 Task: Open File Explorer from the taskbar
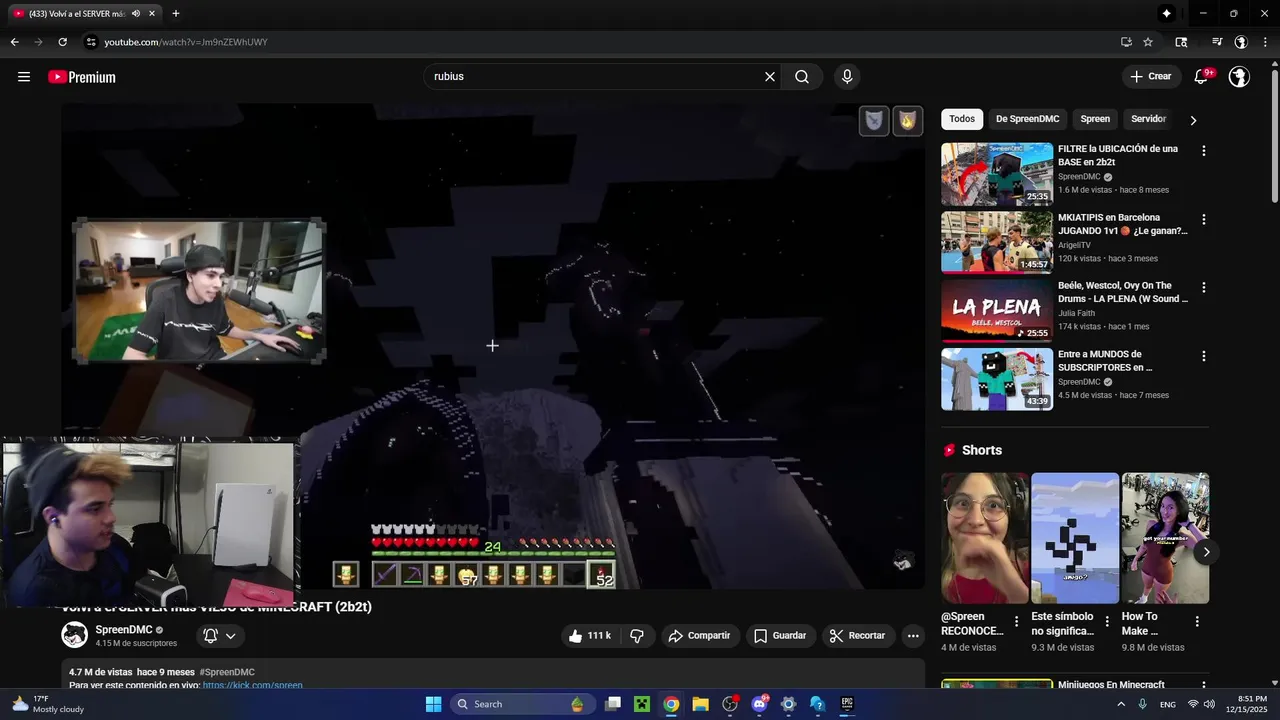700,704
